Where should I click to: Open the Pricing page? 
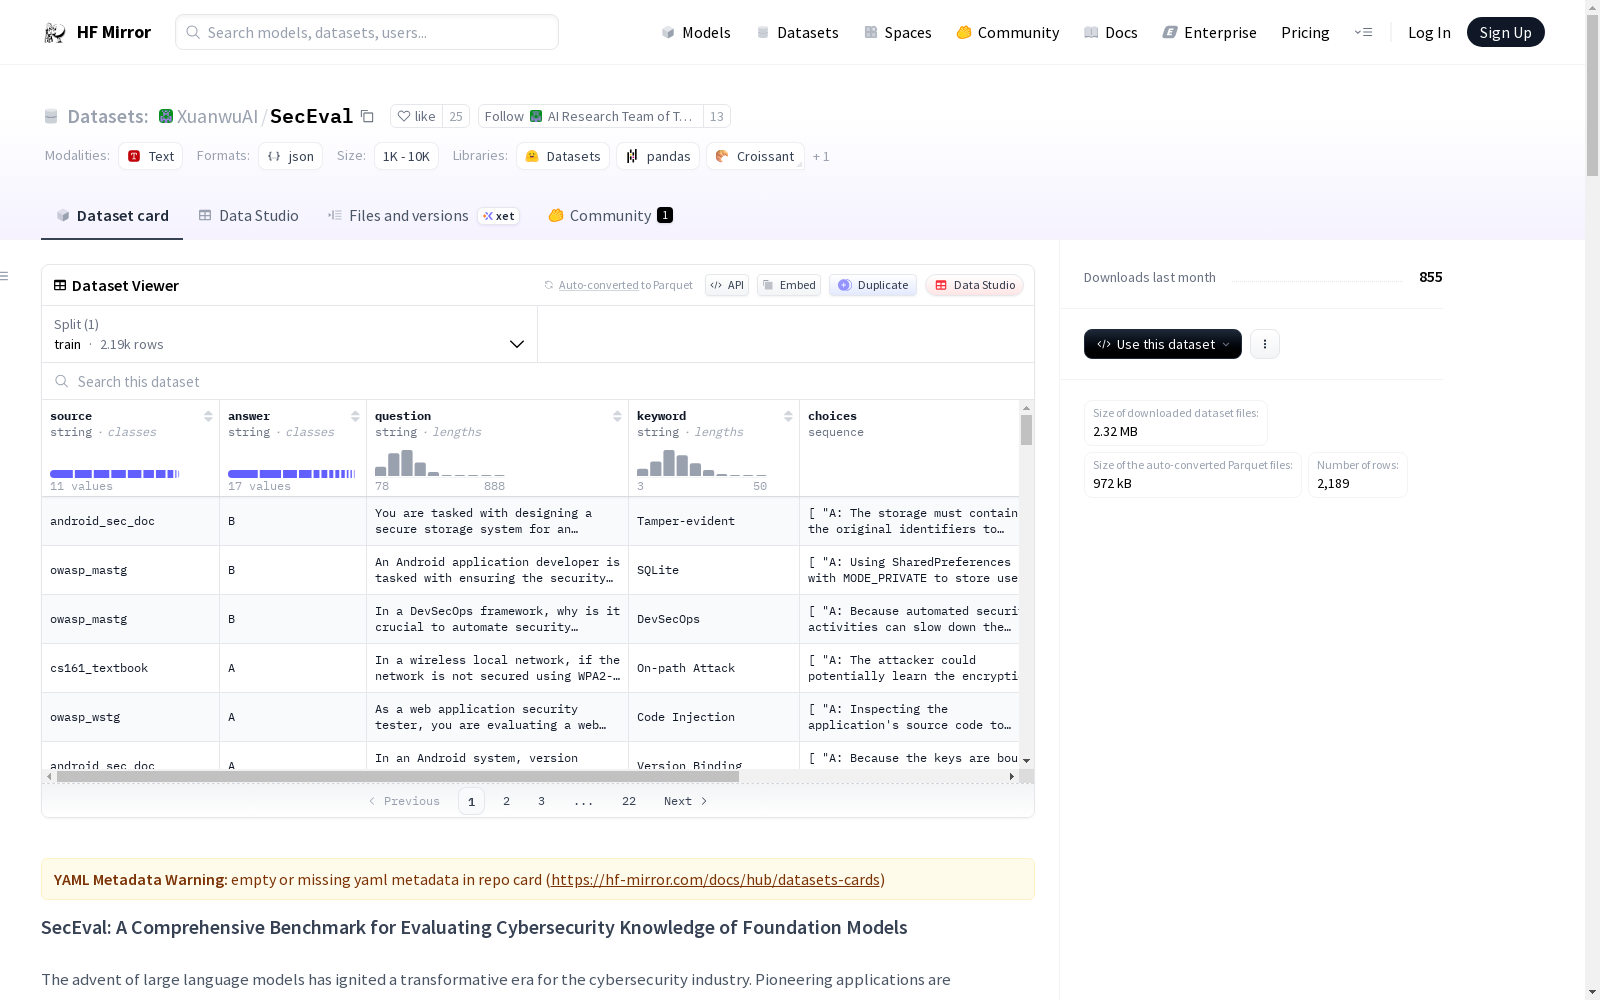point(1305,33)
